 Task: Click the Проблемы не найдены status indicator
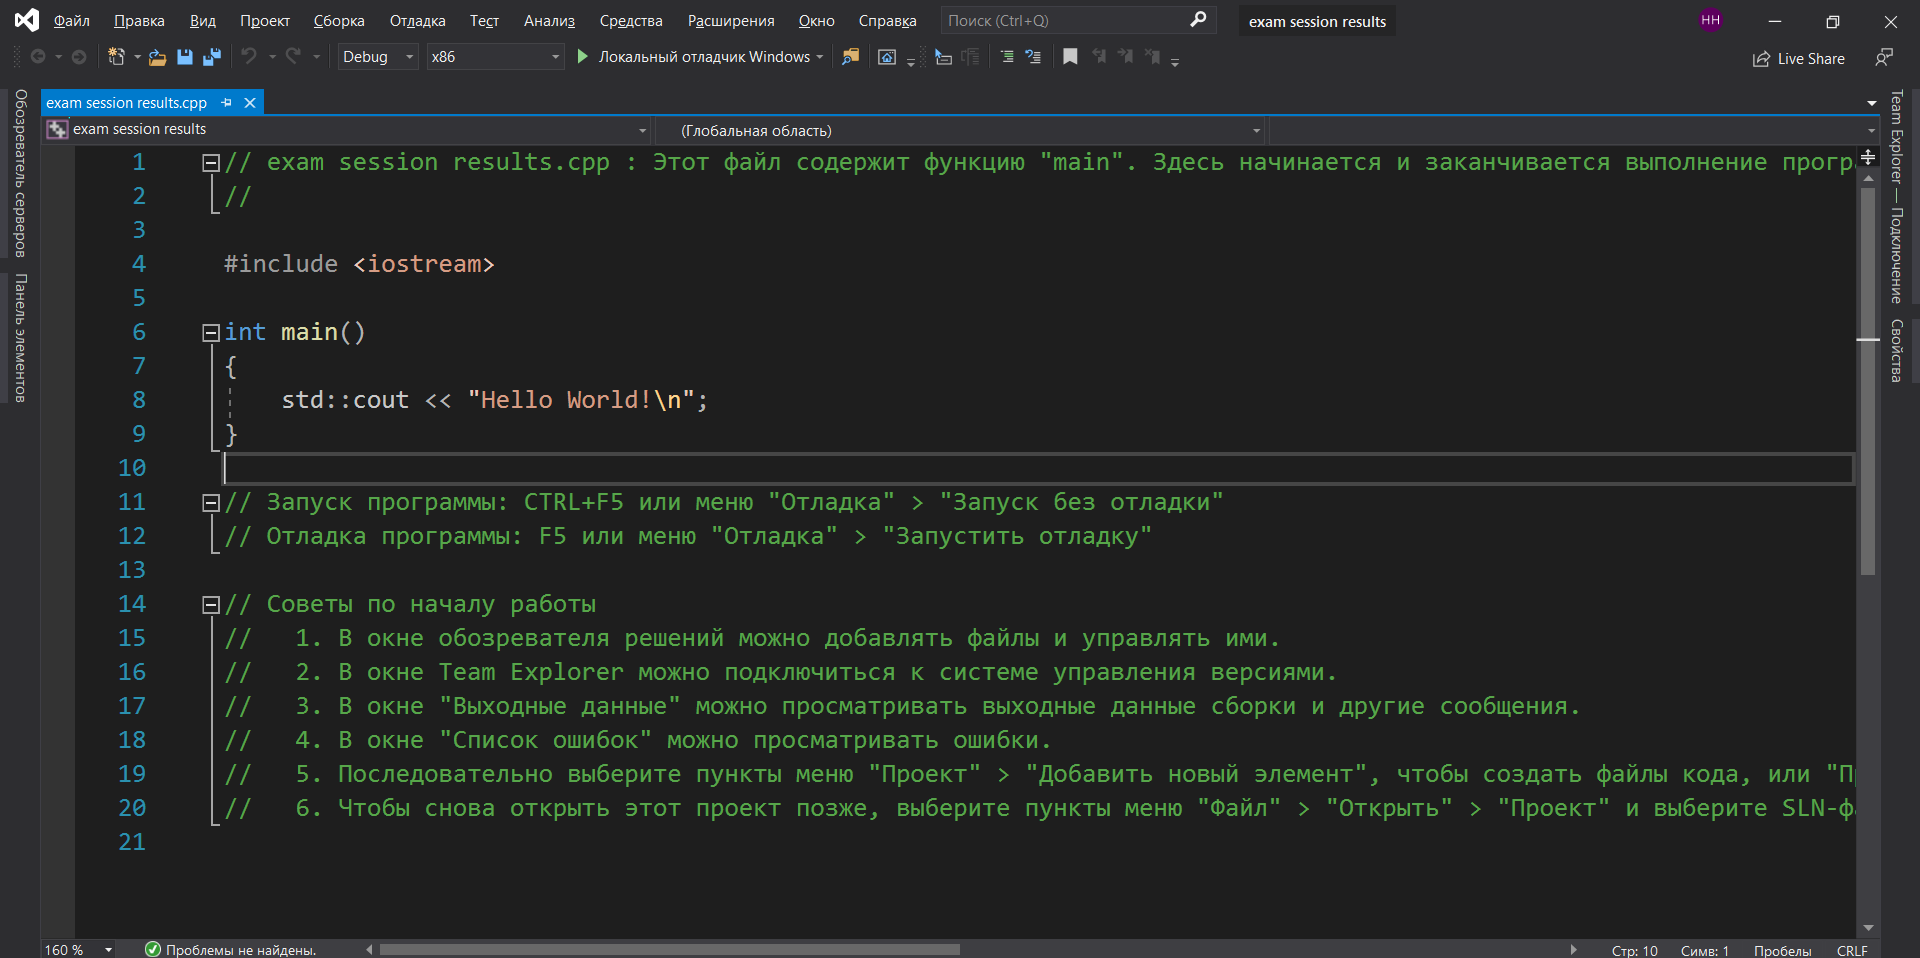pos(231,950)
